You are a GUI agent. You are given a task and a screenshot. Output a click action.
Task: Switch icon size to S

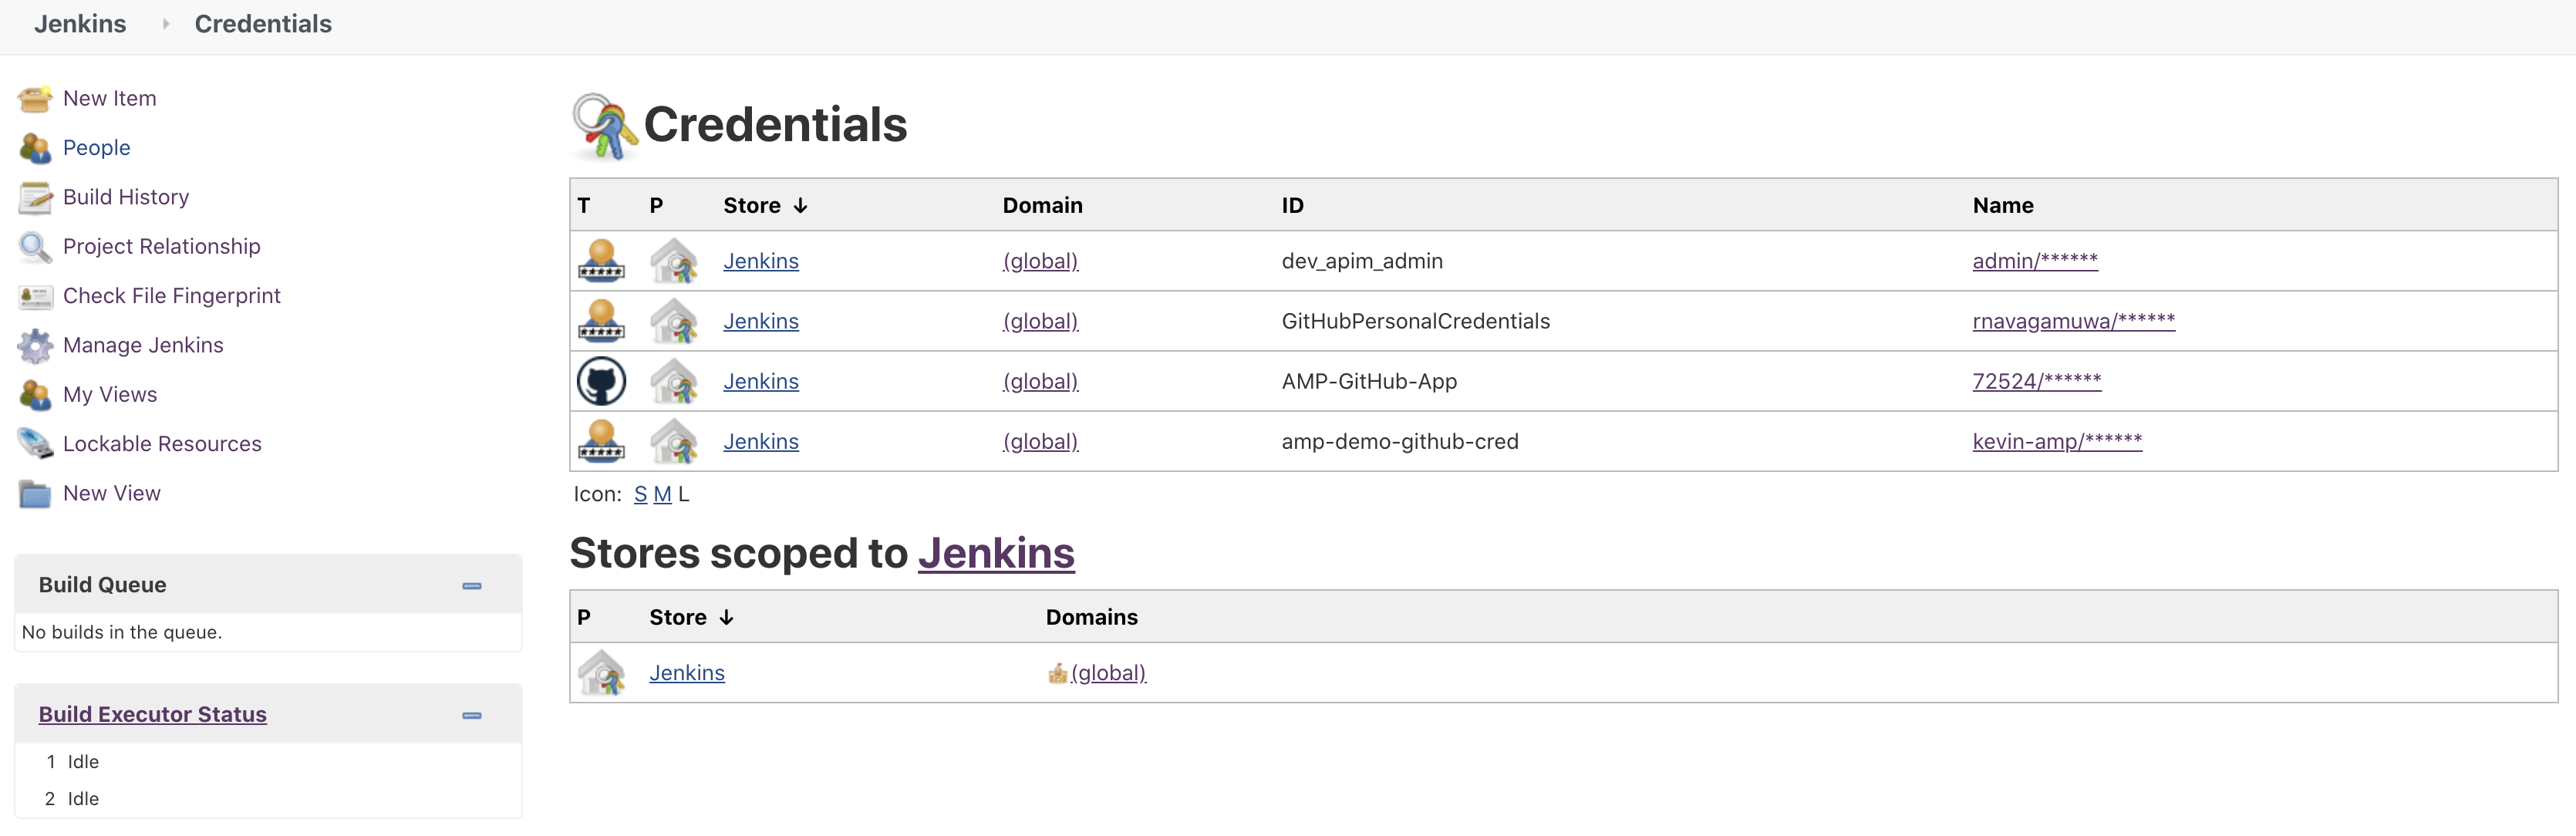click(x=640, y=495)
